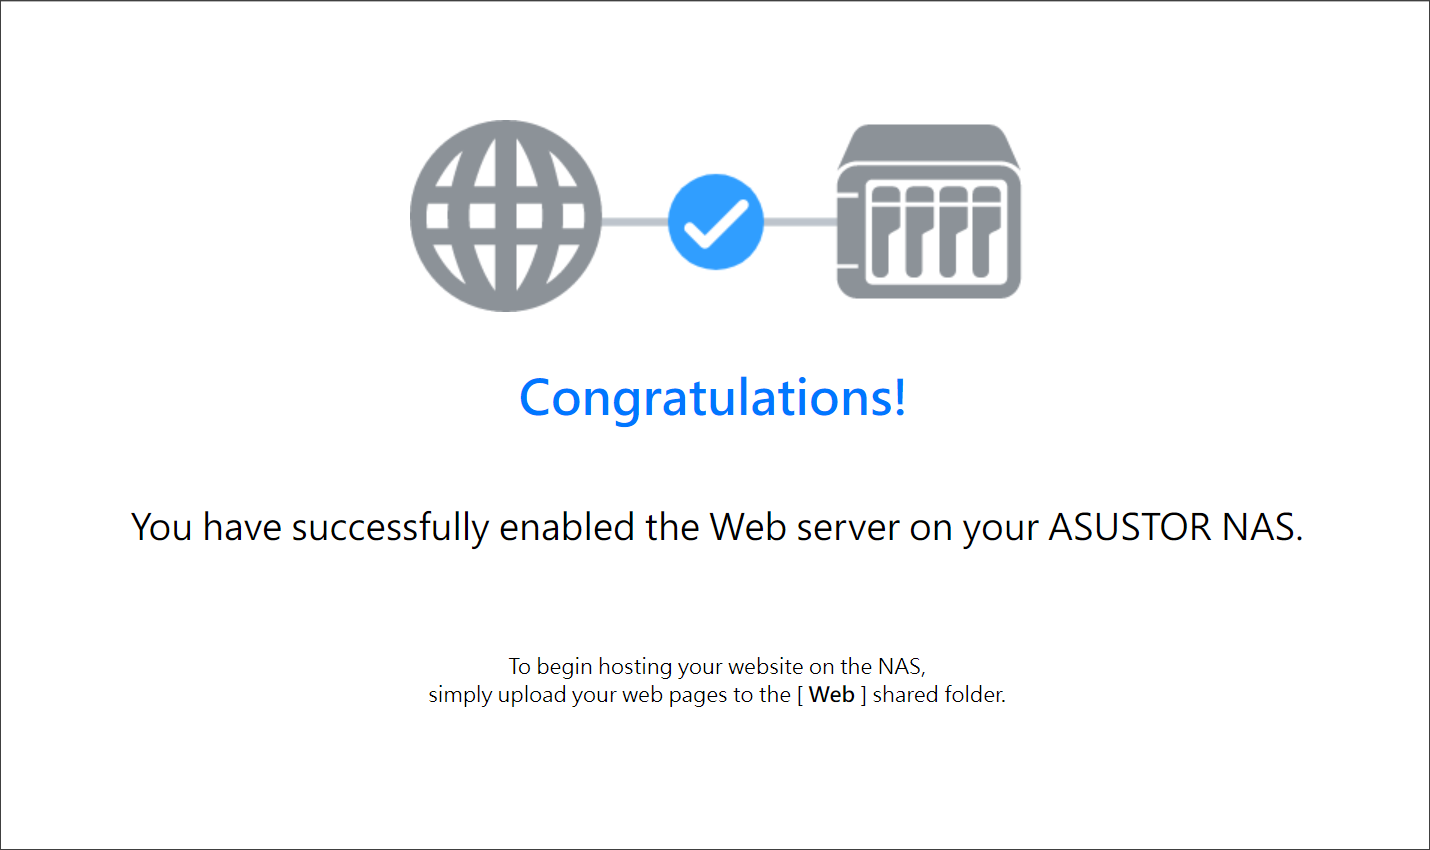The width and height of the screenshot is (1430, 850).
Task: Click the word 'successfully' in main sentence
Action: [x=390, y=528]
